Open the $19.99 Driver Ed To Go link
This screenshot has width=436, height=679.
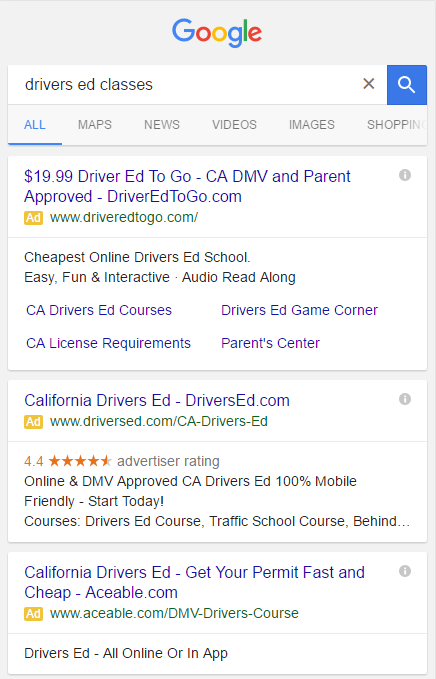(187, 186)
